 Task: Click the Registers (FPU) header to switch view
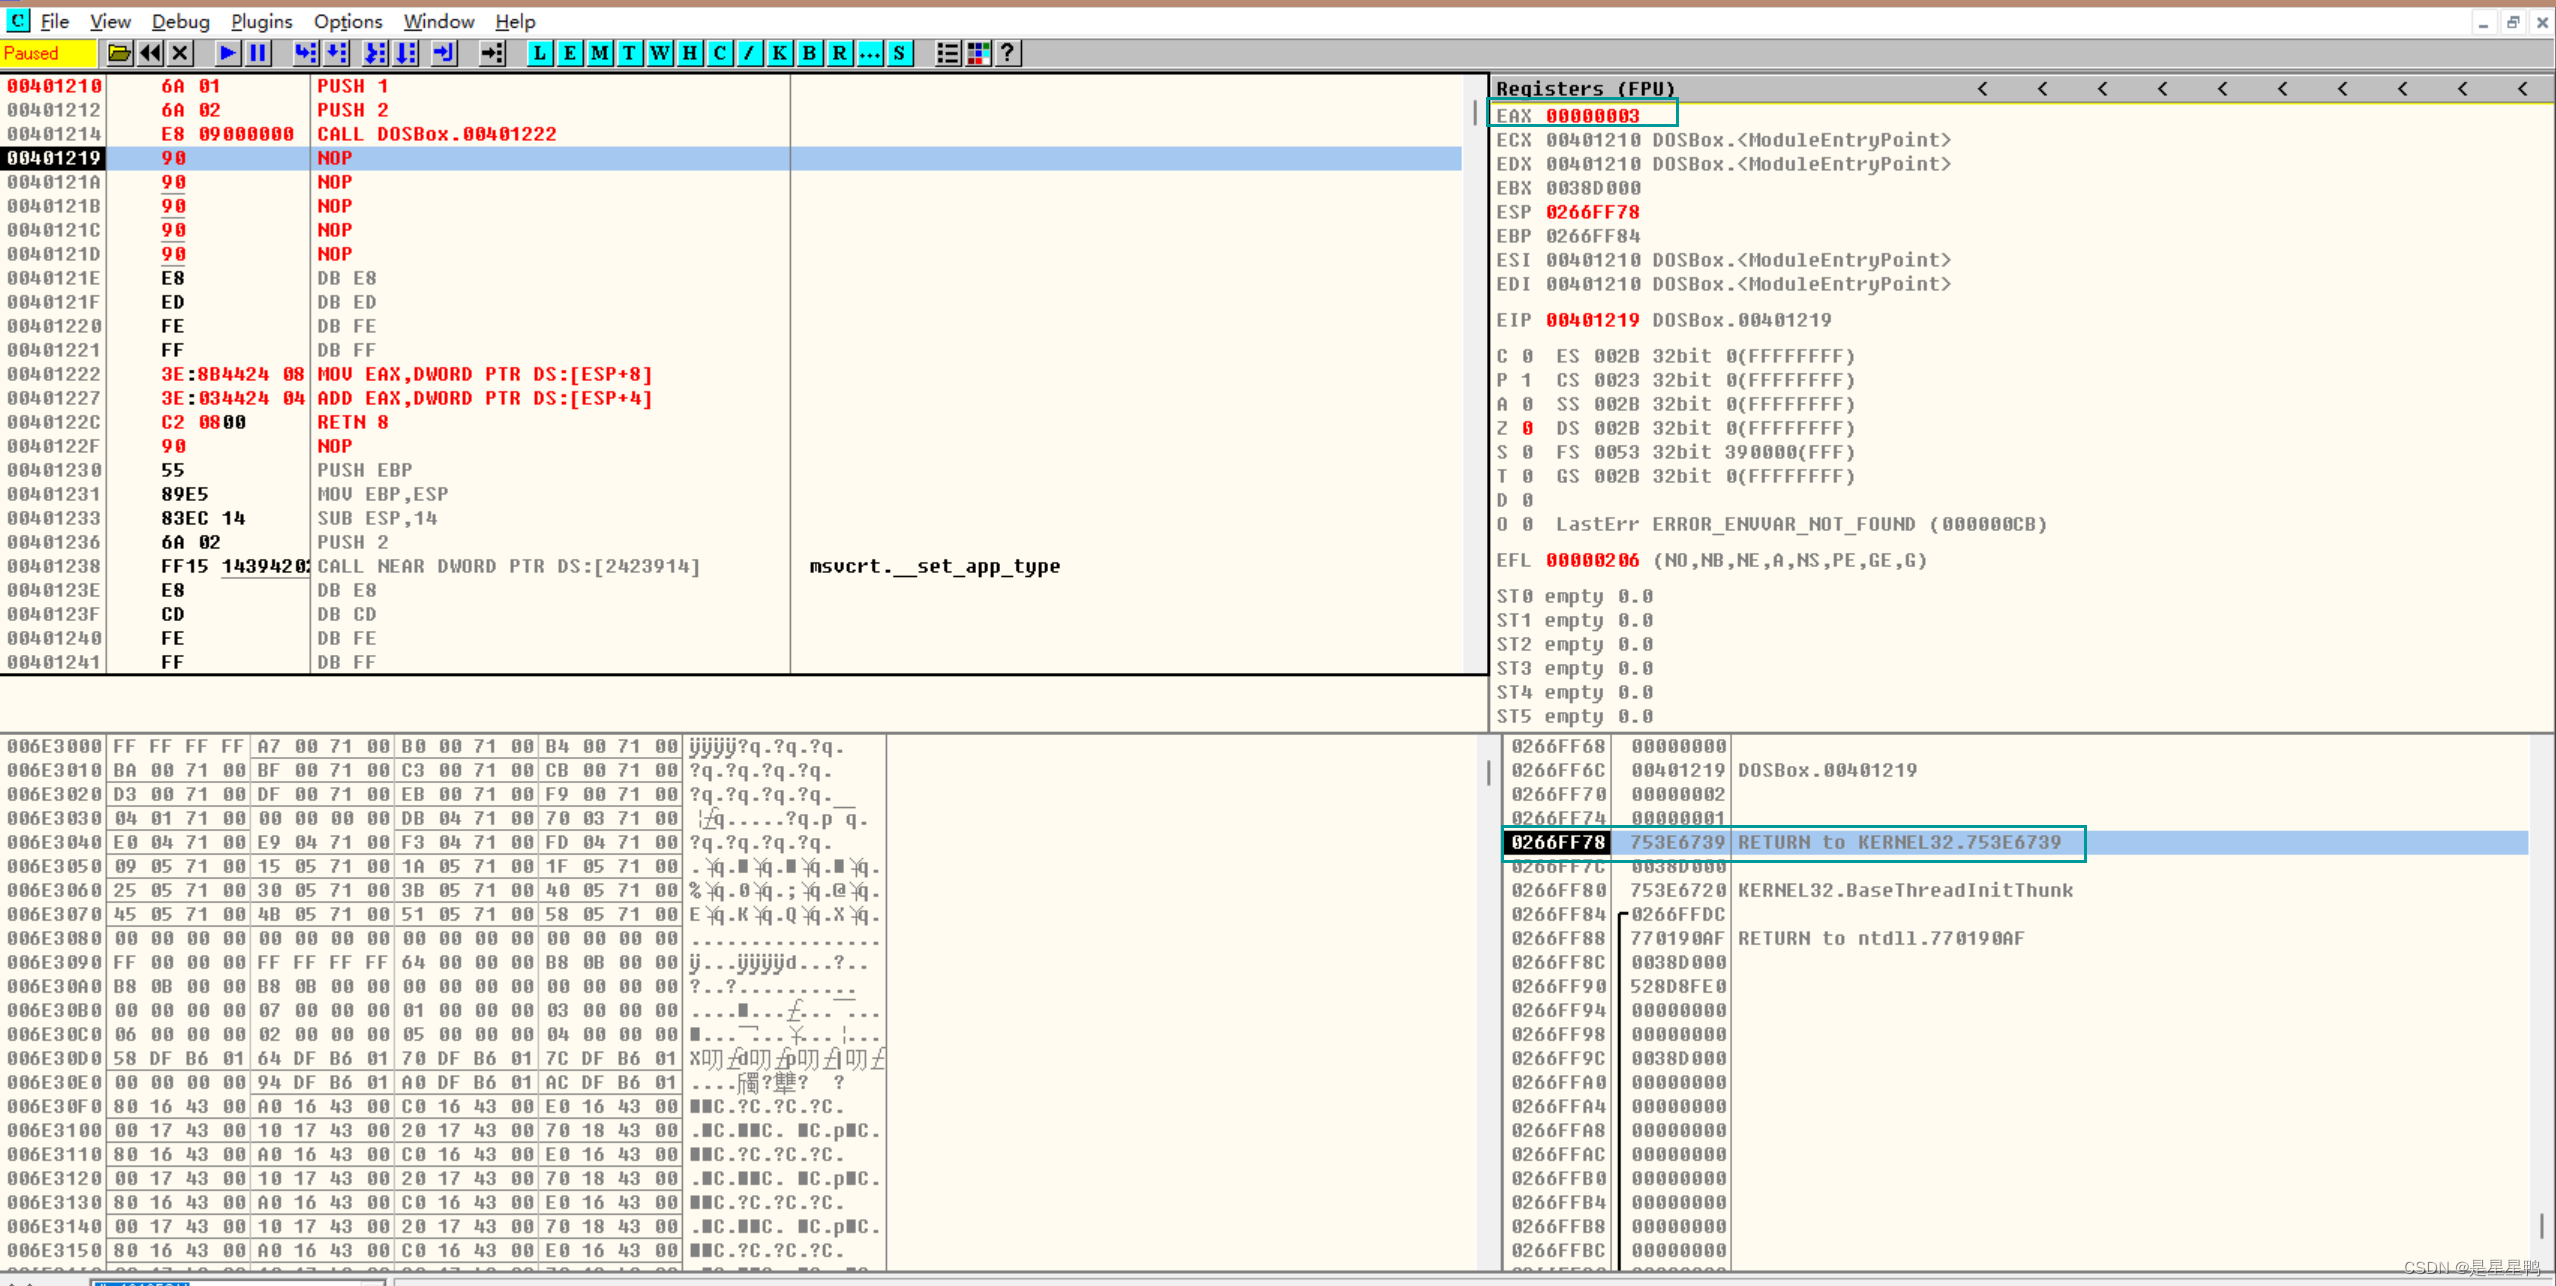(x=1584, y=89)
